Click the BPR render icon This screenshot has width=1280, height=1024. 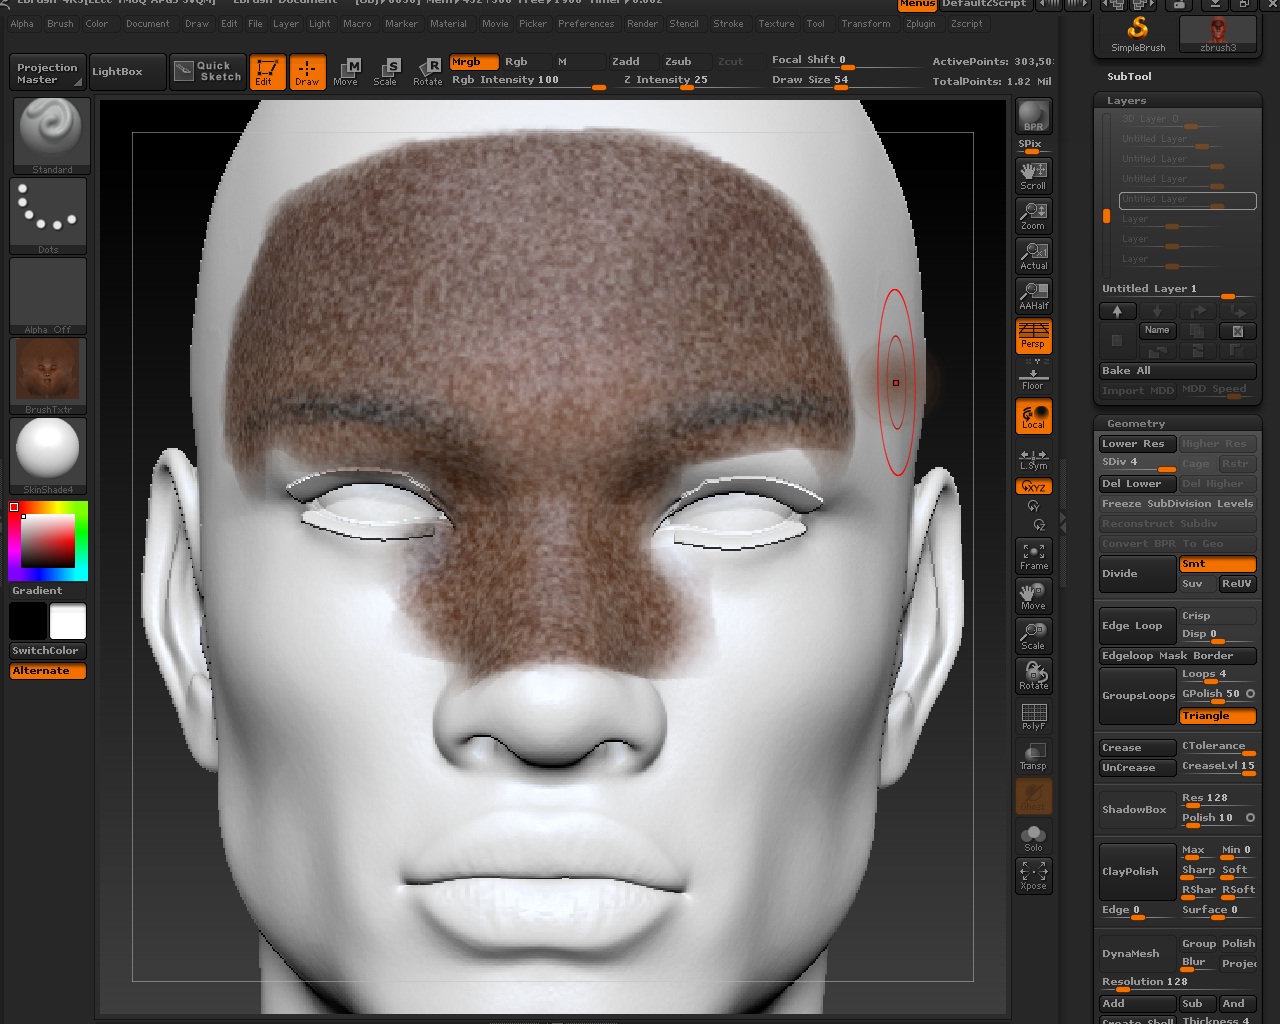(x=1033, y=116)
